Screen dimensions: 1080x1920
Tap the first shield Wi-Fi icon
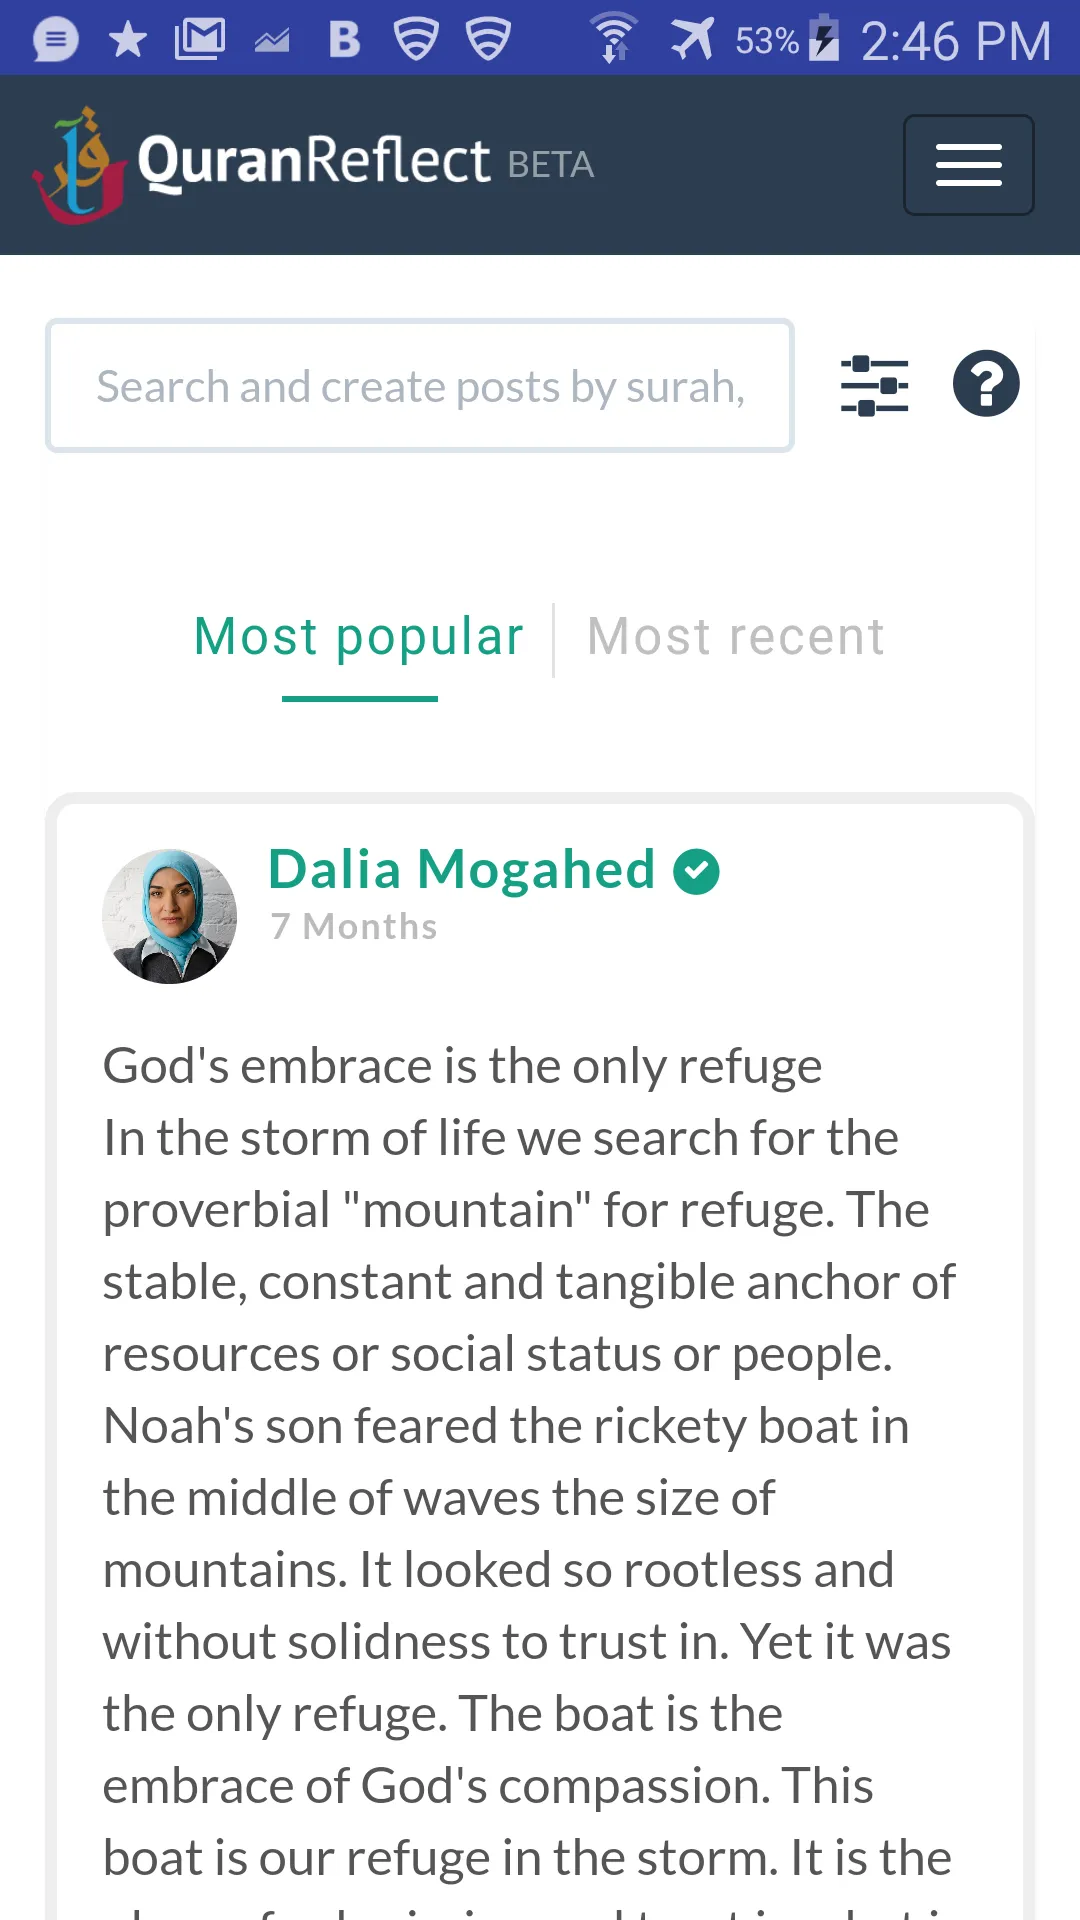416,40
